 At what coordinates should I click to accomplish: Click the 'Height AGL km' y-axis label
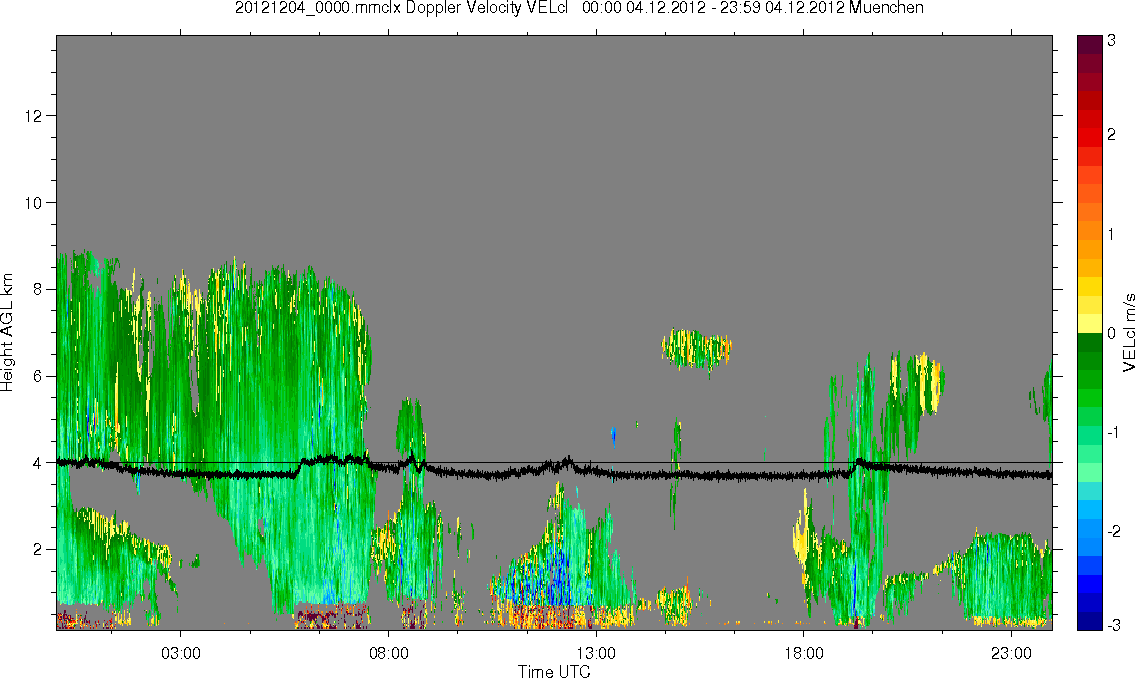[x=7, y=332]
